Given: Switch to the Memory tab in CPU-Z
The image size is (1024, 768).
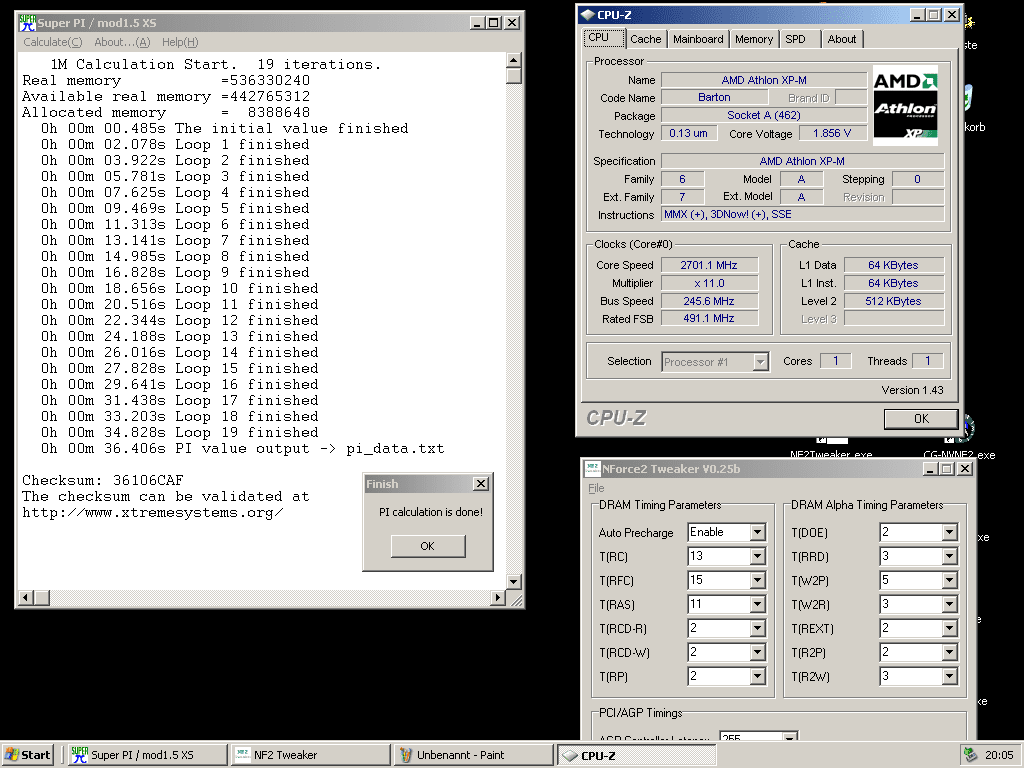Looking at the screenshot, I should pos(754,39).
